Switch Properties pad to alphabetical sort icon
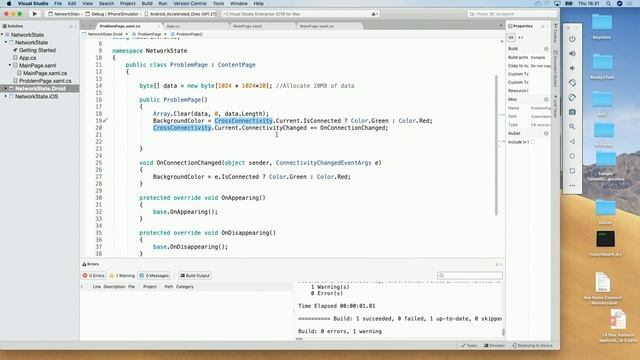This screenshot has height=360, width=640. coord(520,37)
